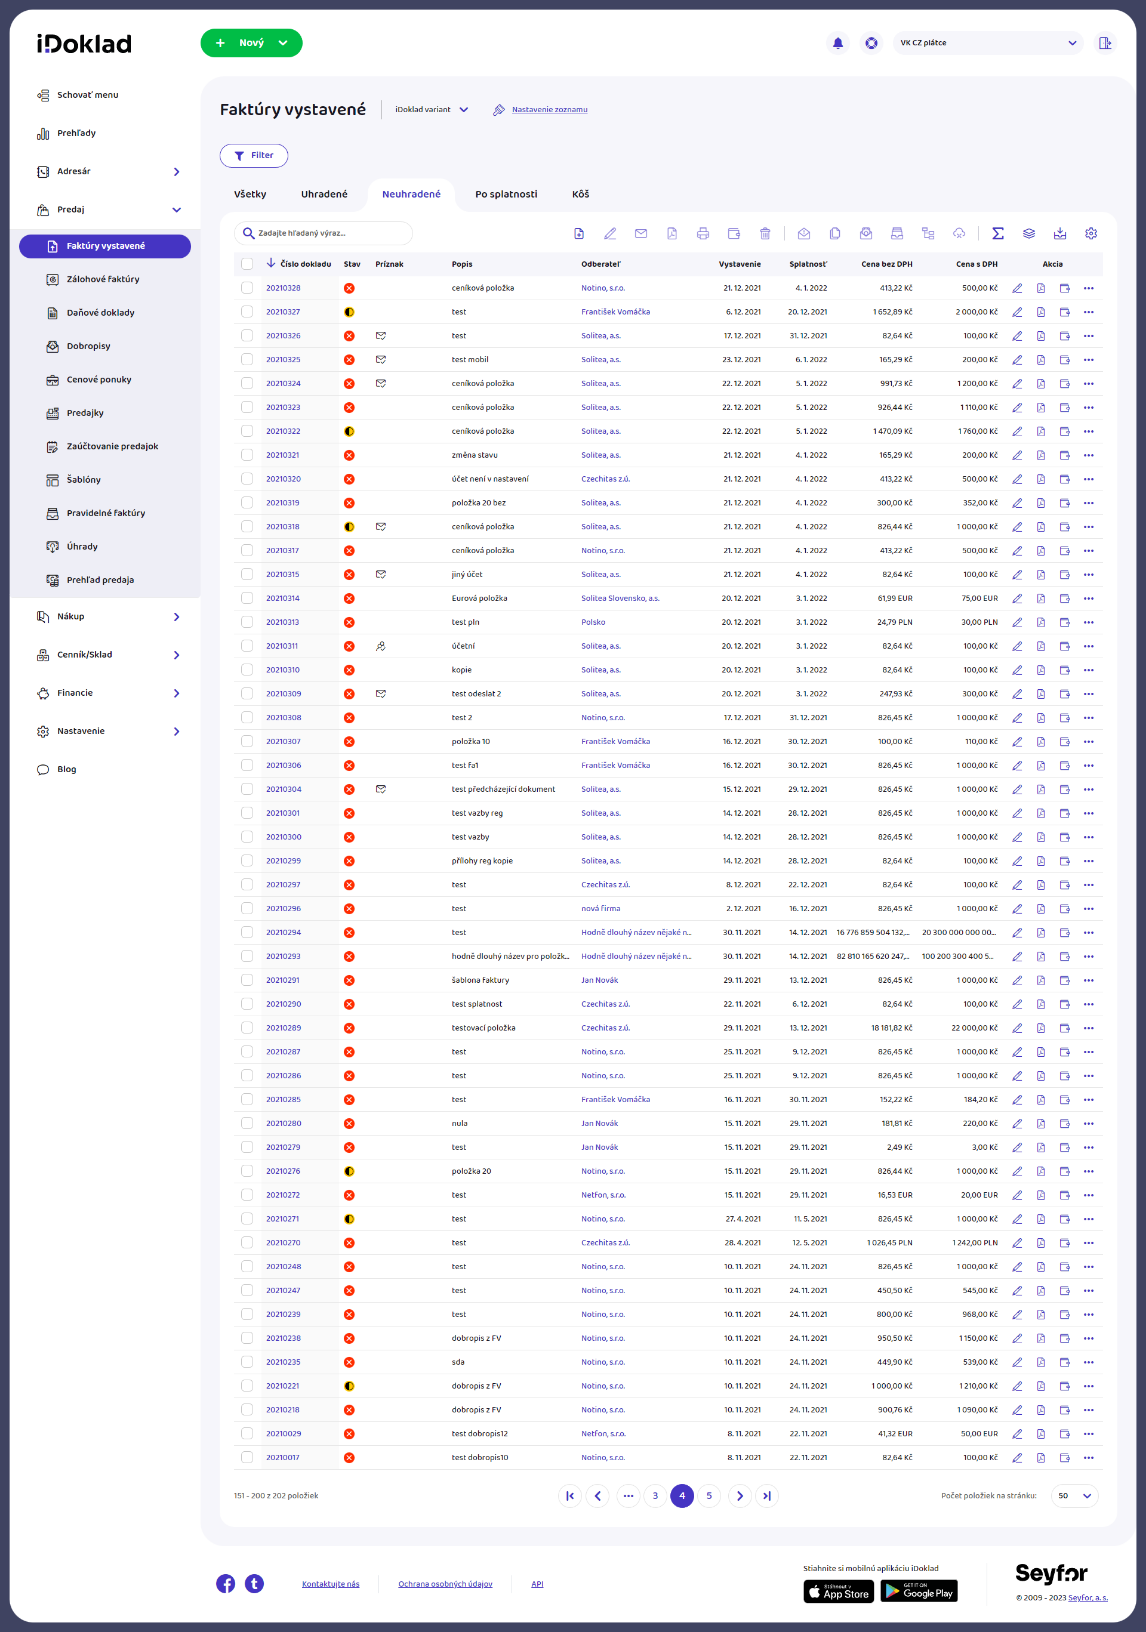The height and width of the screenshot is (1632, 1146).
Task: Click the Facebook icon in footer
Action: [226, 1583]
